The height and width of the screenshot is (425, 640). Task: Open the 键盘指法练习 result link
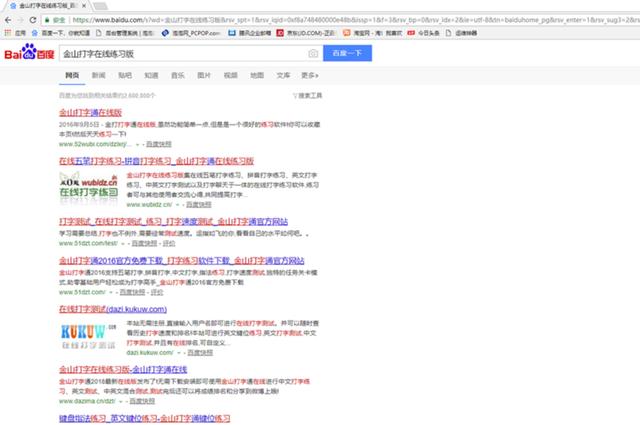point(144,417)
